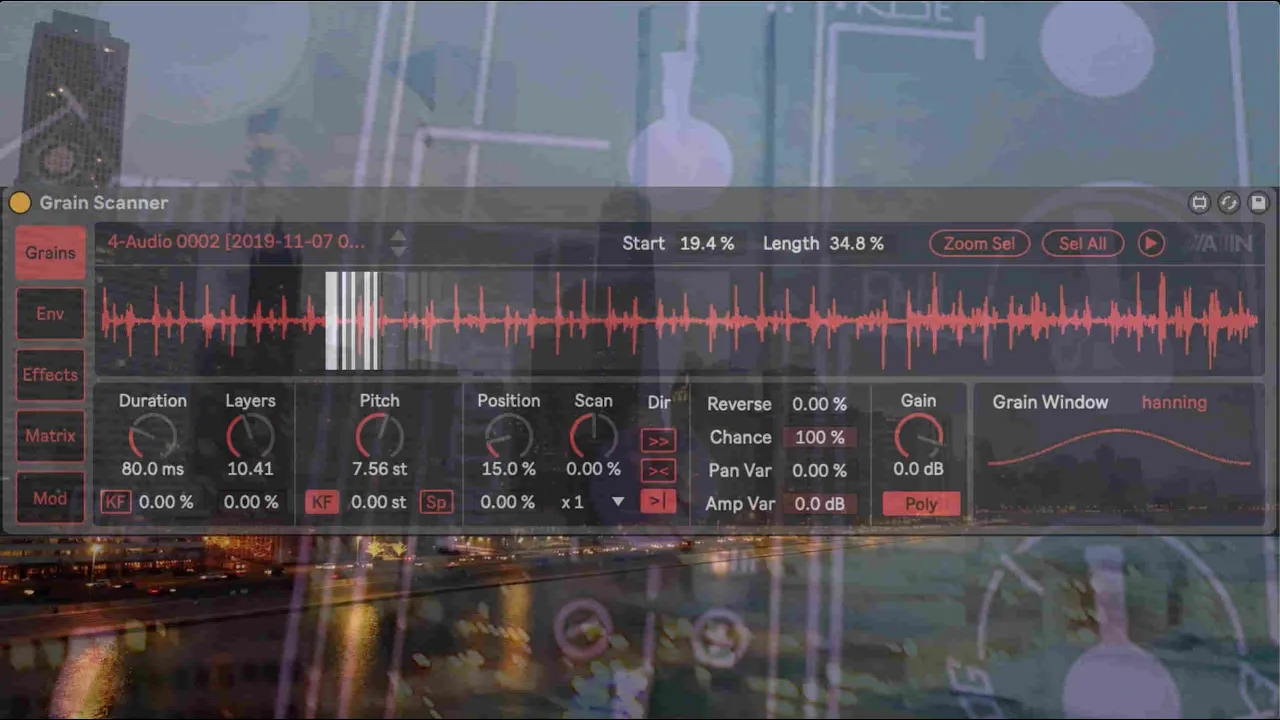The width and height of the screenshot is (1280, 720).
Task: Click the Gain knob
Action: click(x=918, y=437)
